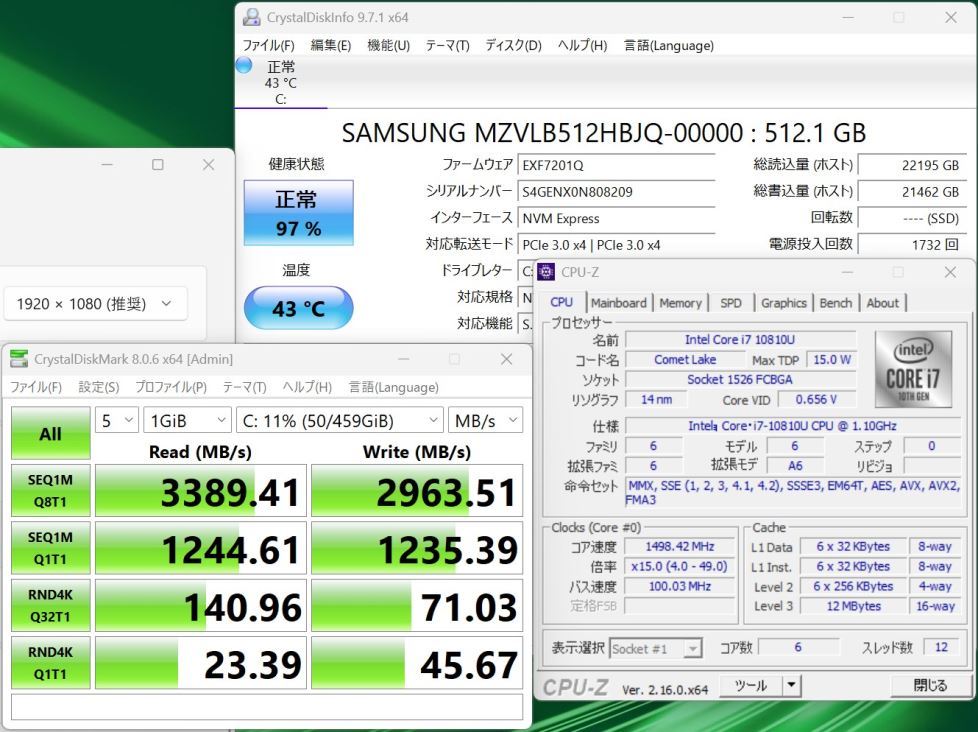Image resolution: width=978 pixels, height=732 pixels.
Task: Click the power-on count value 1732 回
Action: click(x=913, y=245)
